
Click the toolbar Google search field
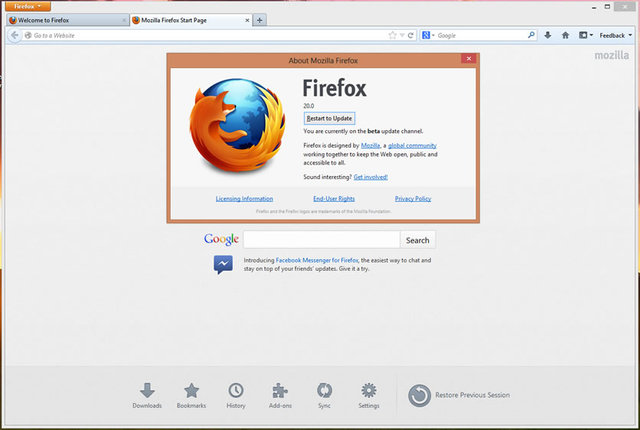click(481, 35)
